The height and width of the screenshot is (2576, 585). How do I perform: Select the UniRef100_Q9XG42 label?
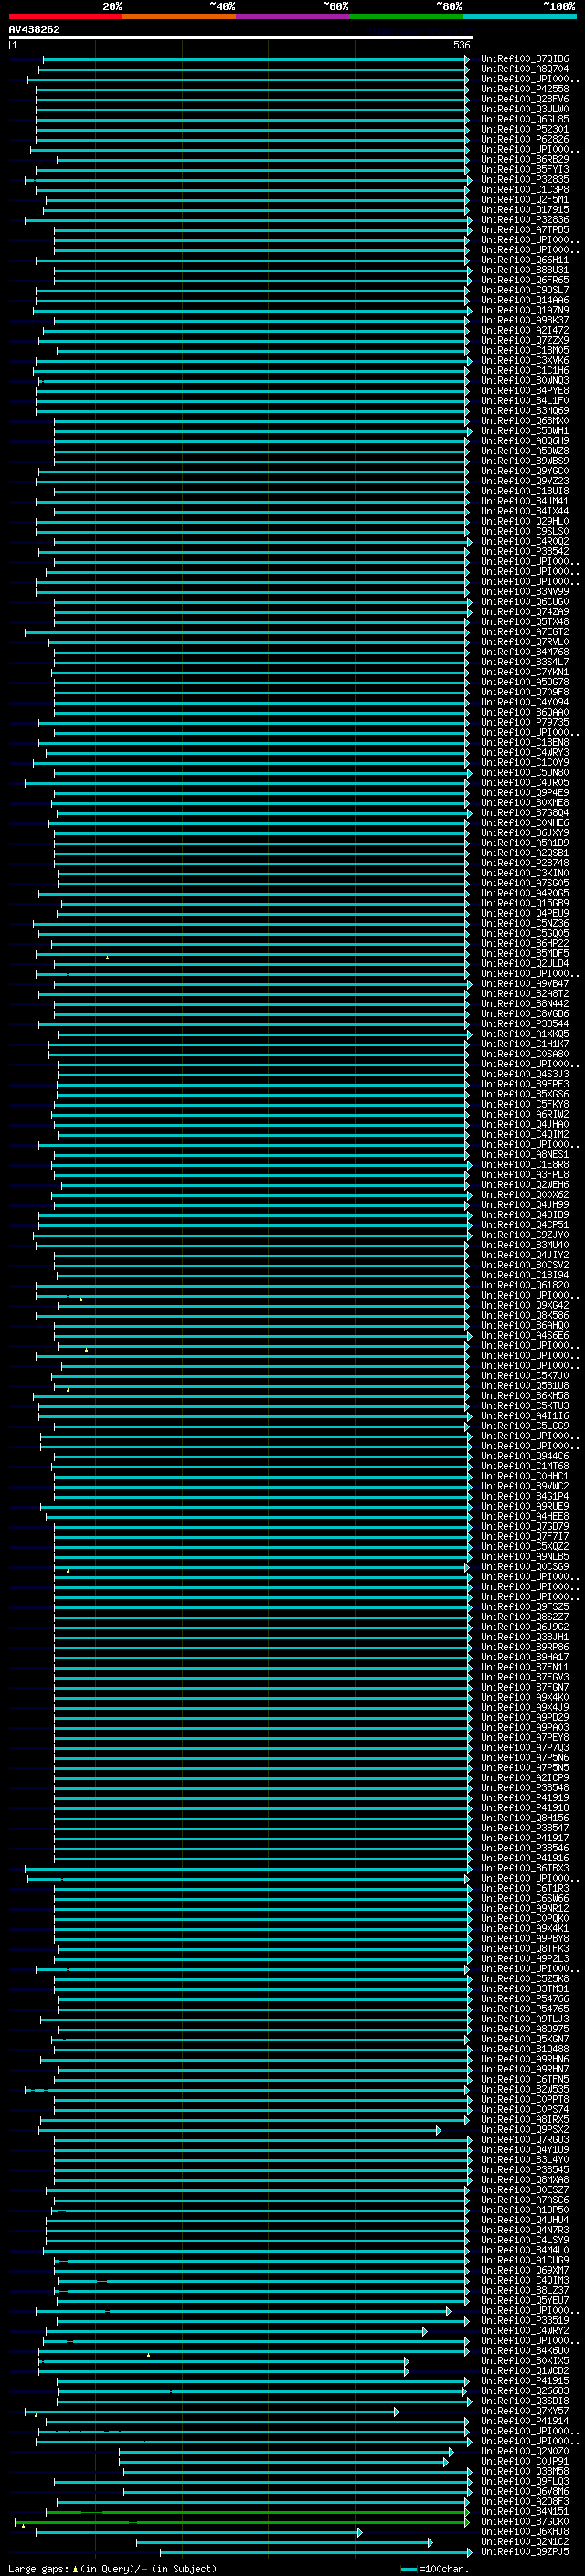[x=525, y=1305]
